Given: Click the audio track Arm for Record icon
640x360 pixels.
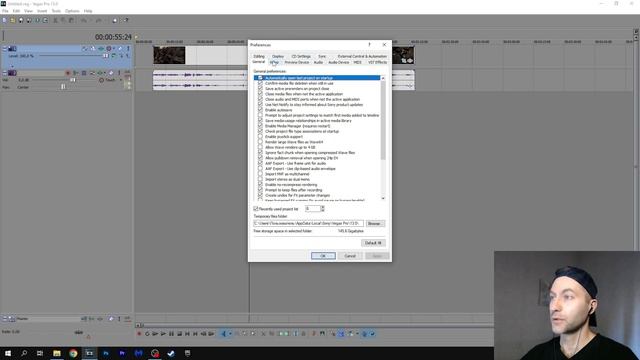Looking at the screenshot, I should (68, 73).
